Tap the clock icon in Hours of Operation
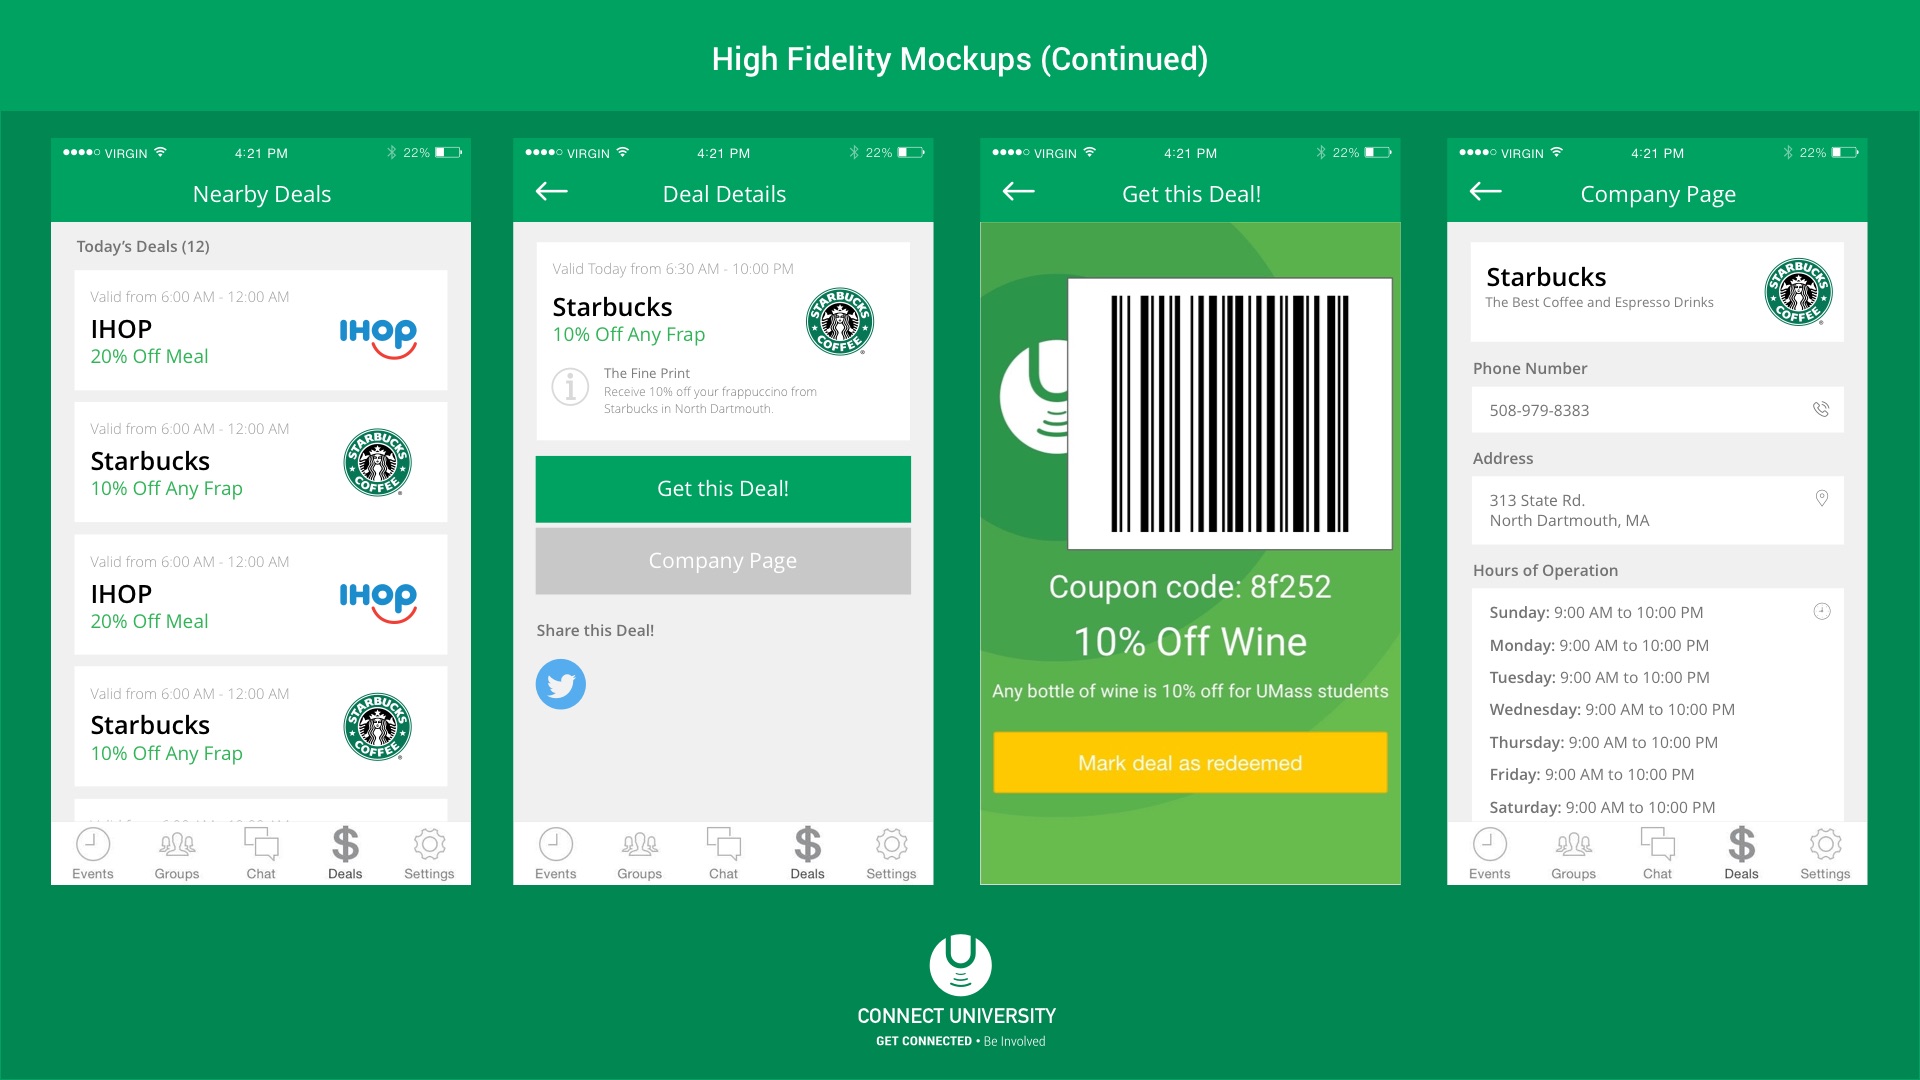Image resolution: width=1920 pixels, height=1080 pixels. (1822, 611)
